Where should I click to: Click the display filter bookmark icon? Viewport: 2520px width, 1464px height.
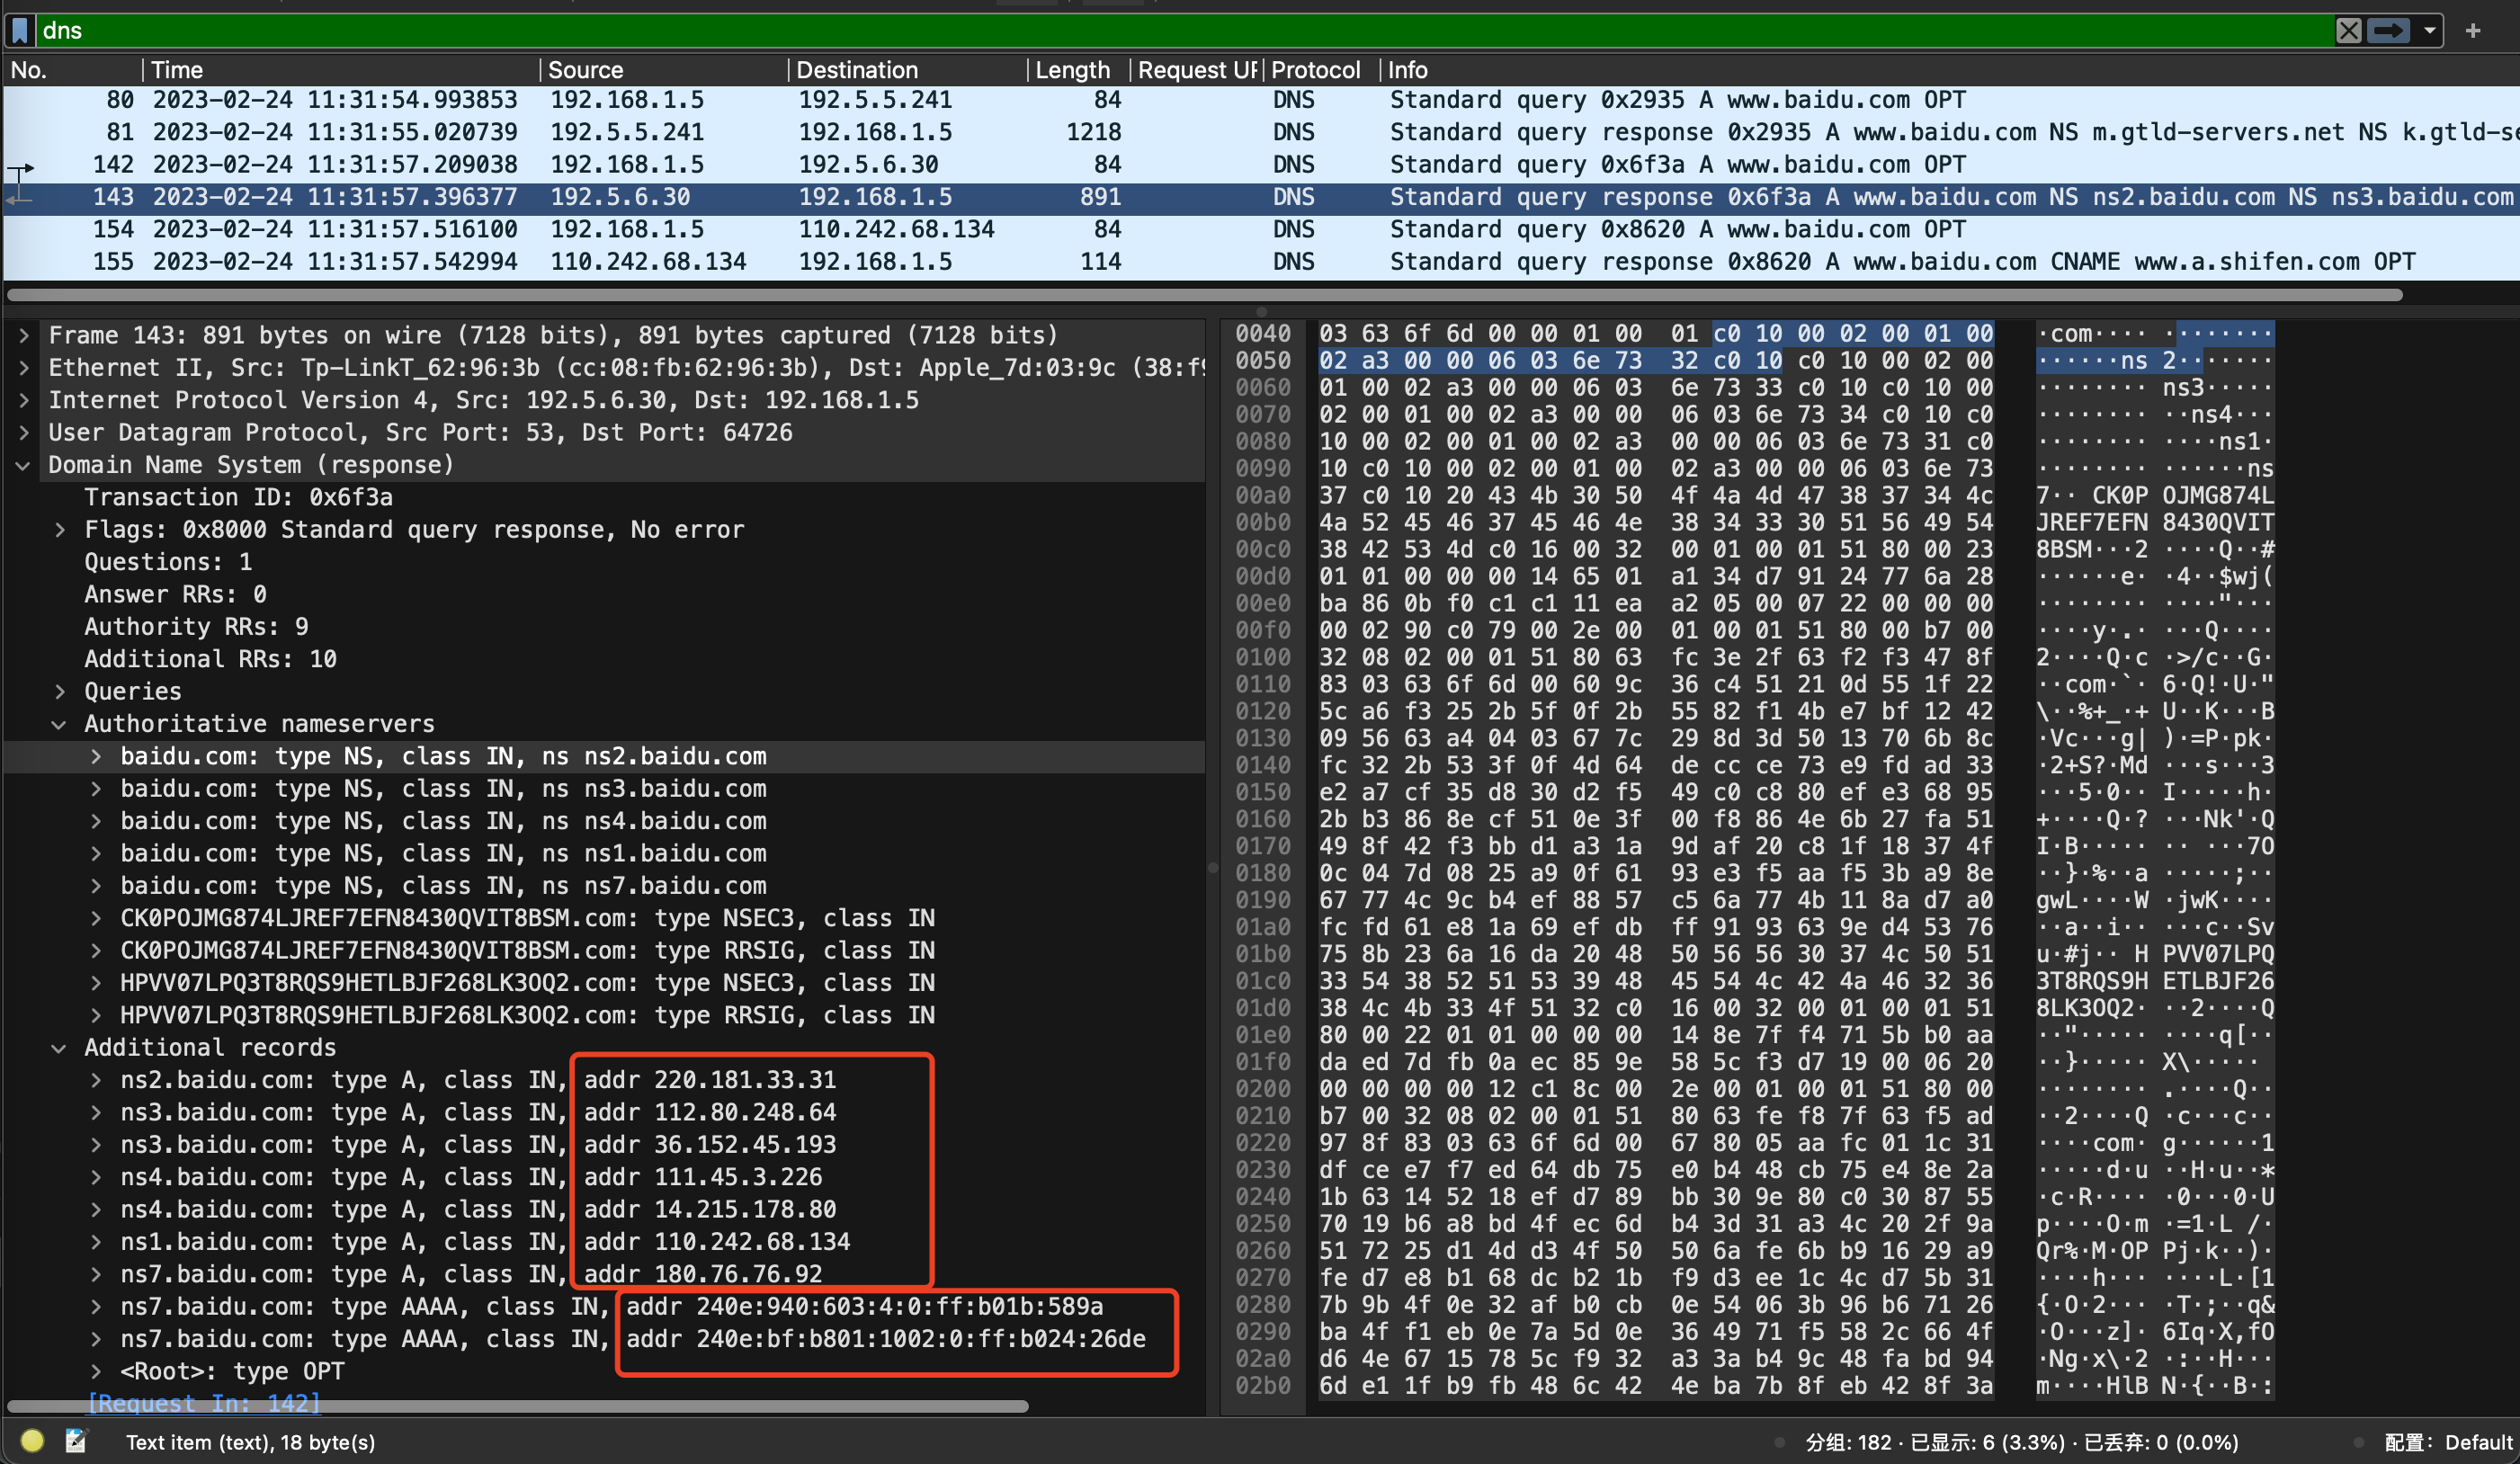pyautogui.click(x=19, y=30)
